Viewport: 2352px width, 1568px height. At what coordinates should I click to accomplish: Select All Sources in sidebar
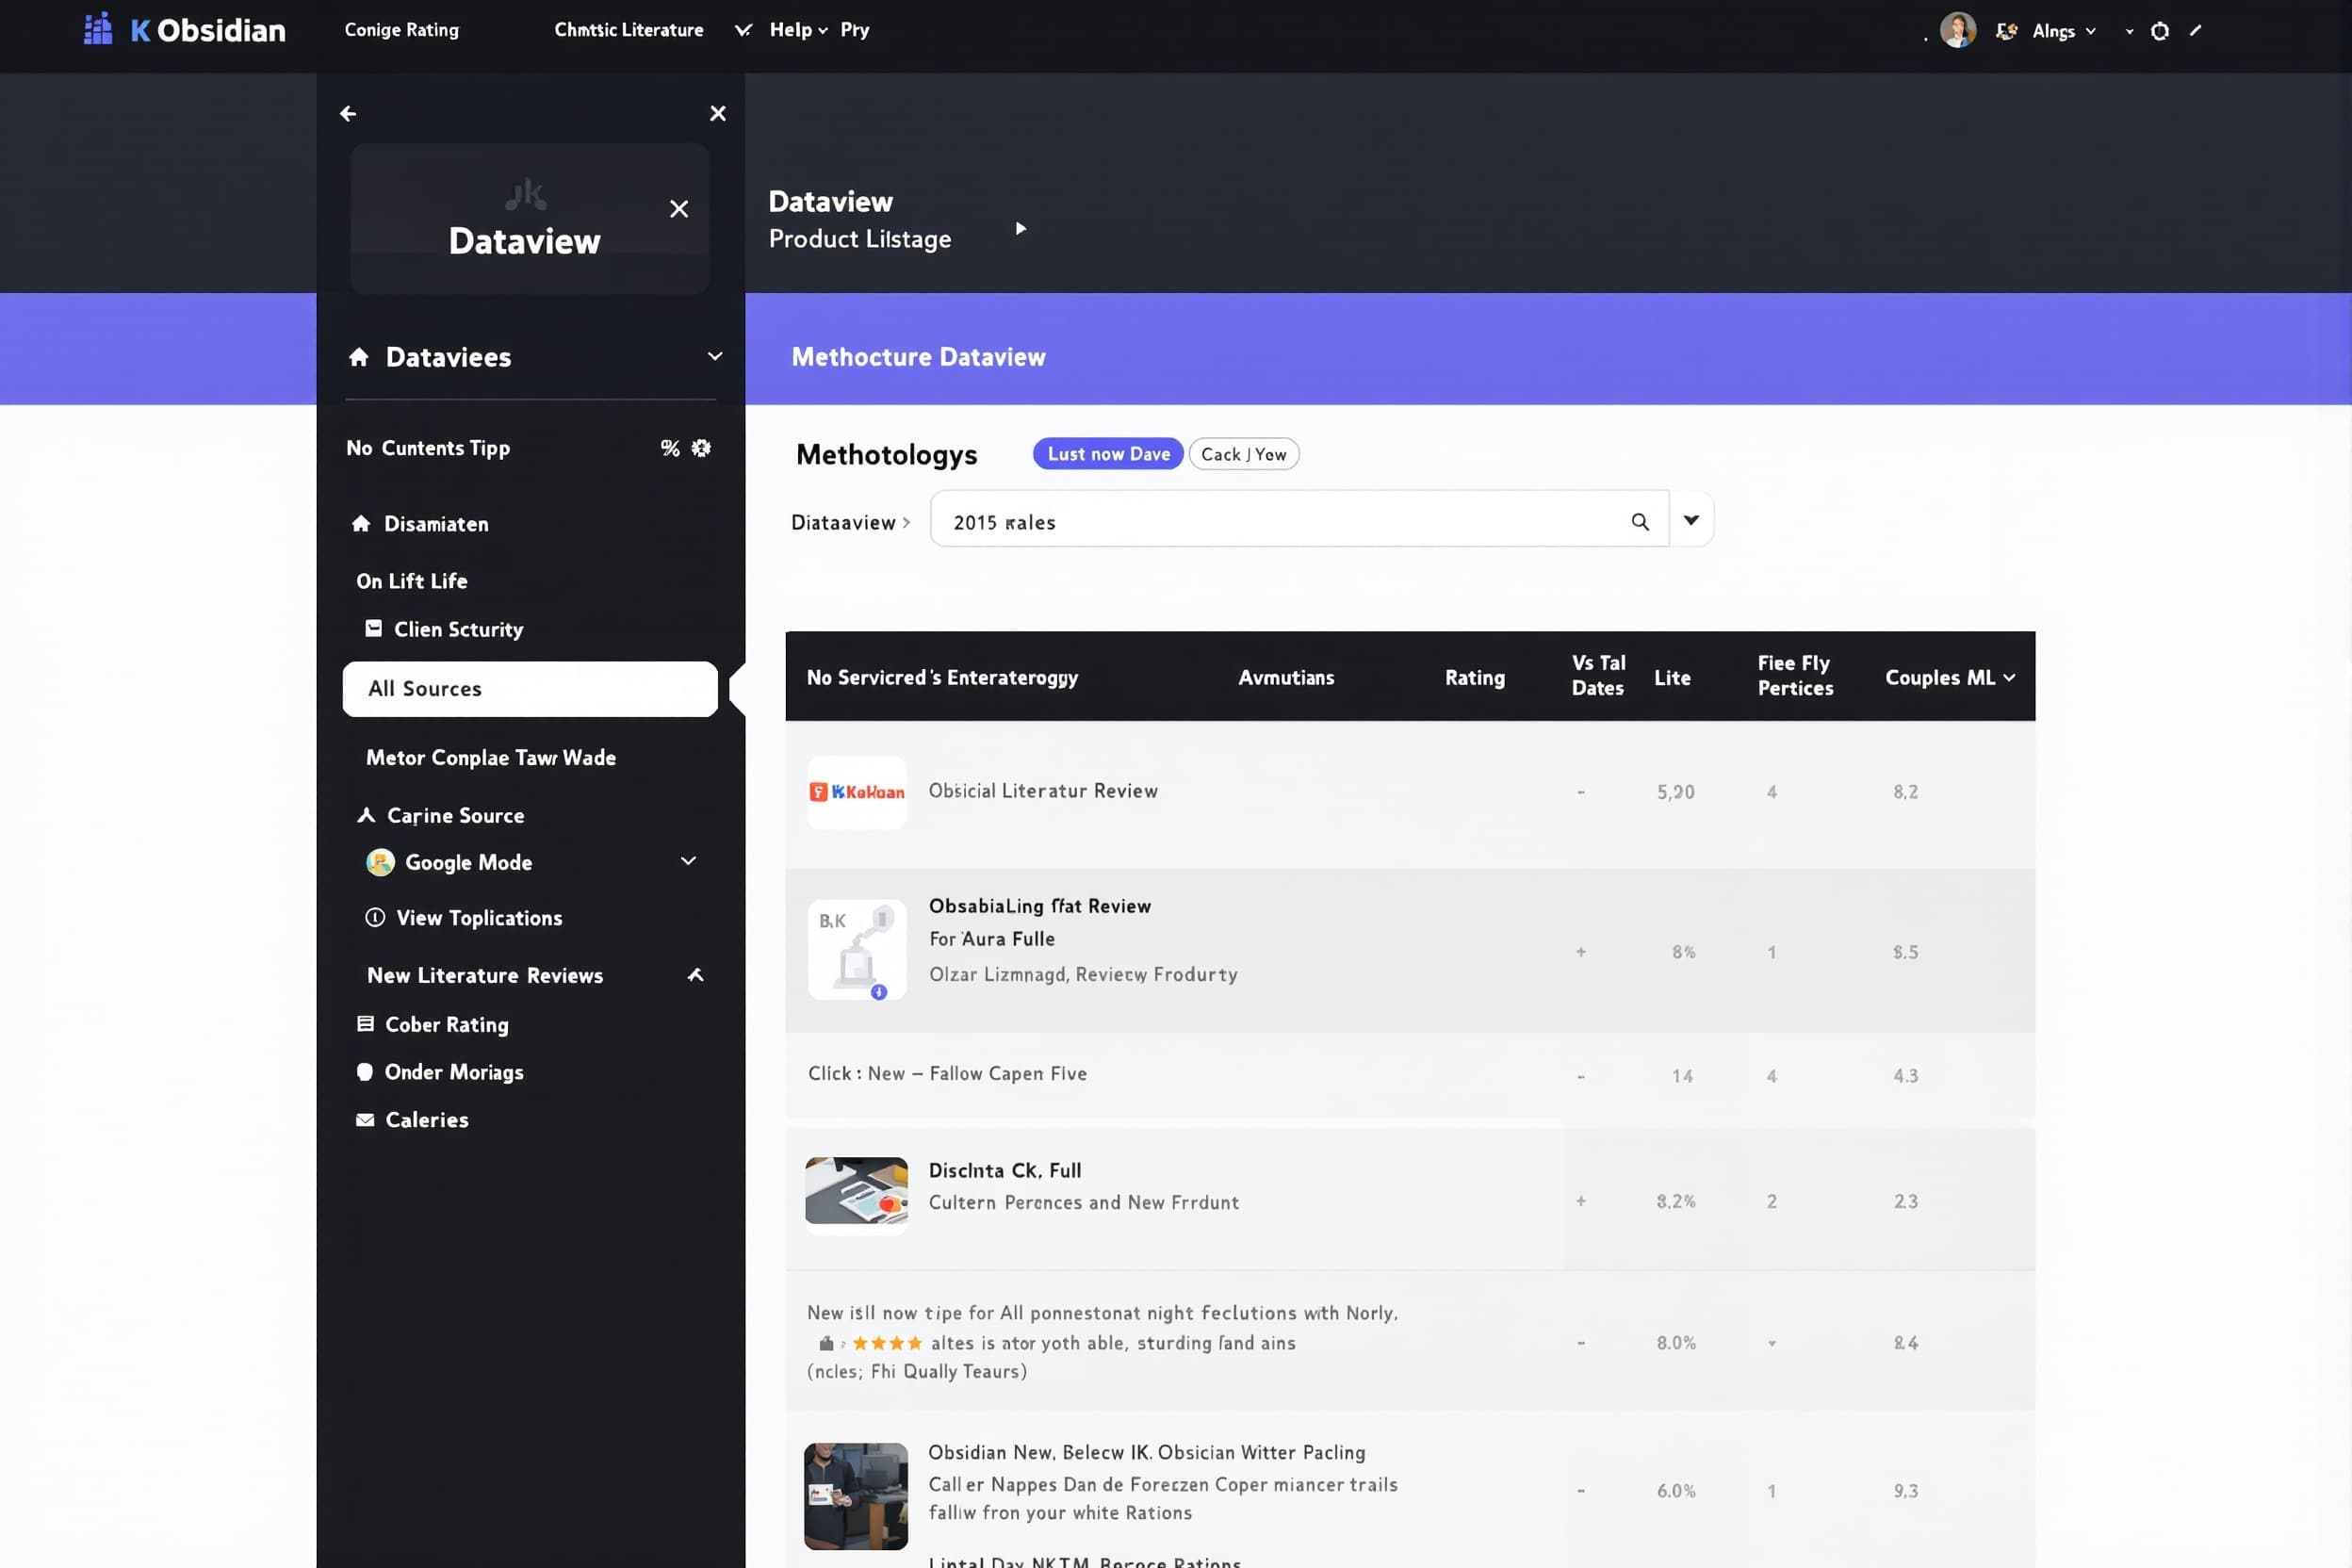click(x=530, y=689)
